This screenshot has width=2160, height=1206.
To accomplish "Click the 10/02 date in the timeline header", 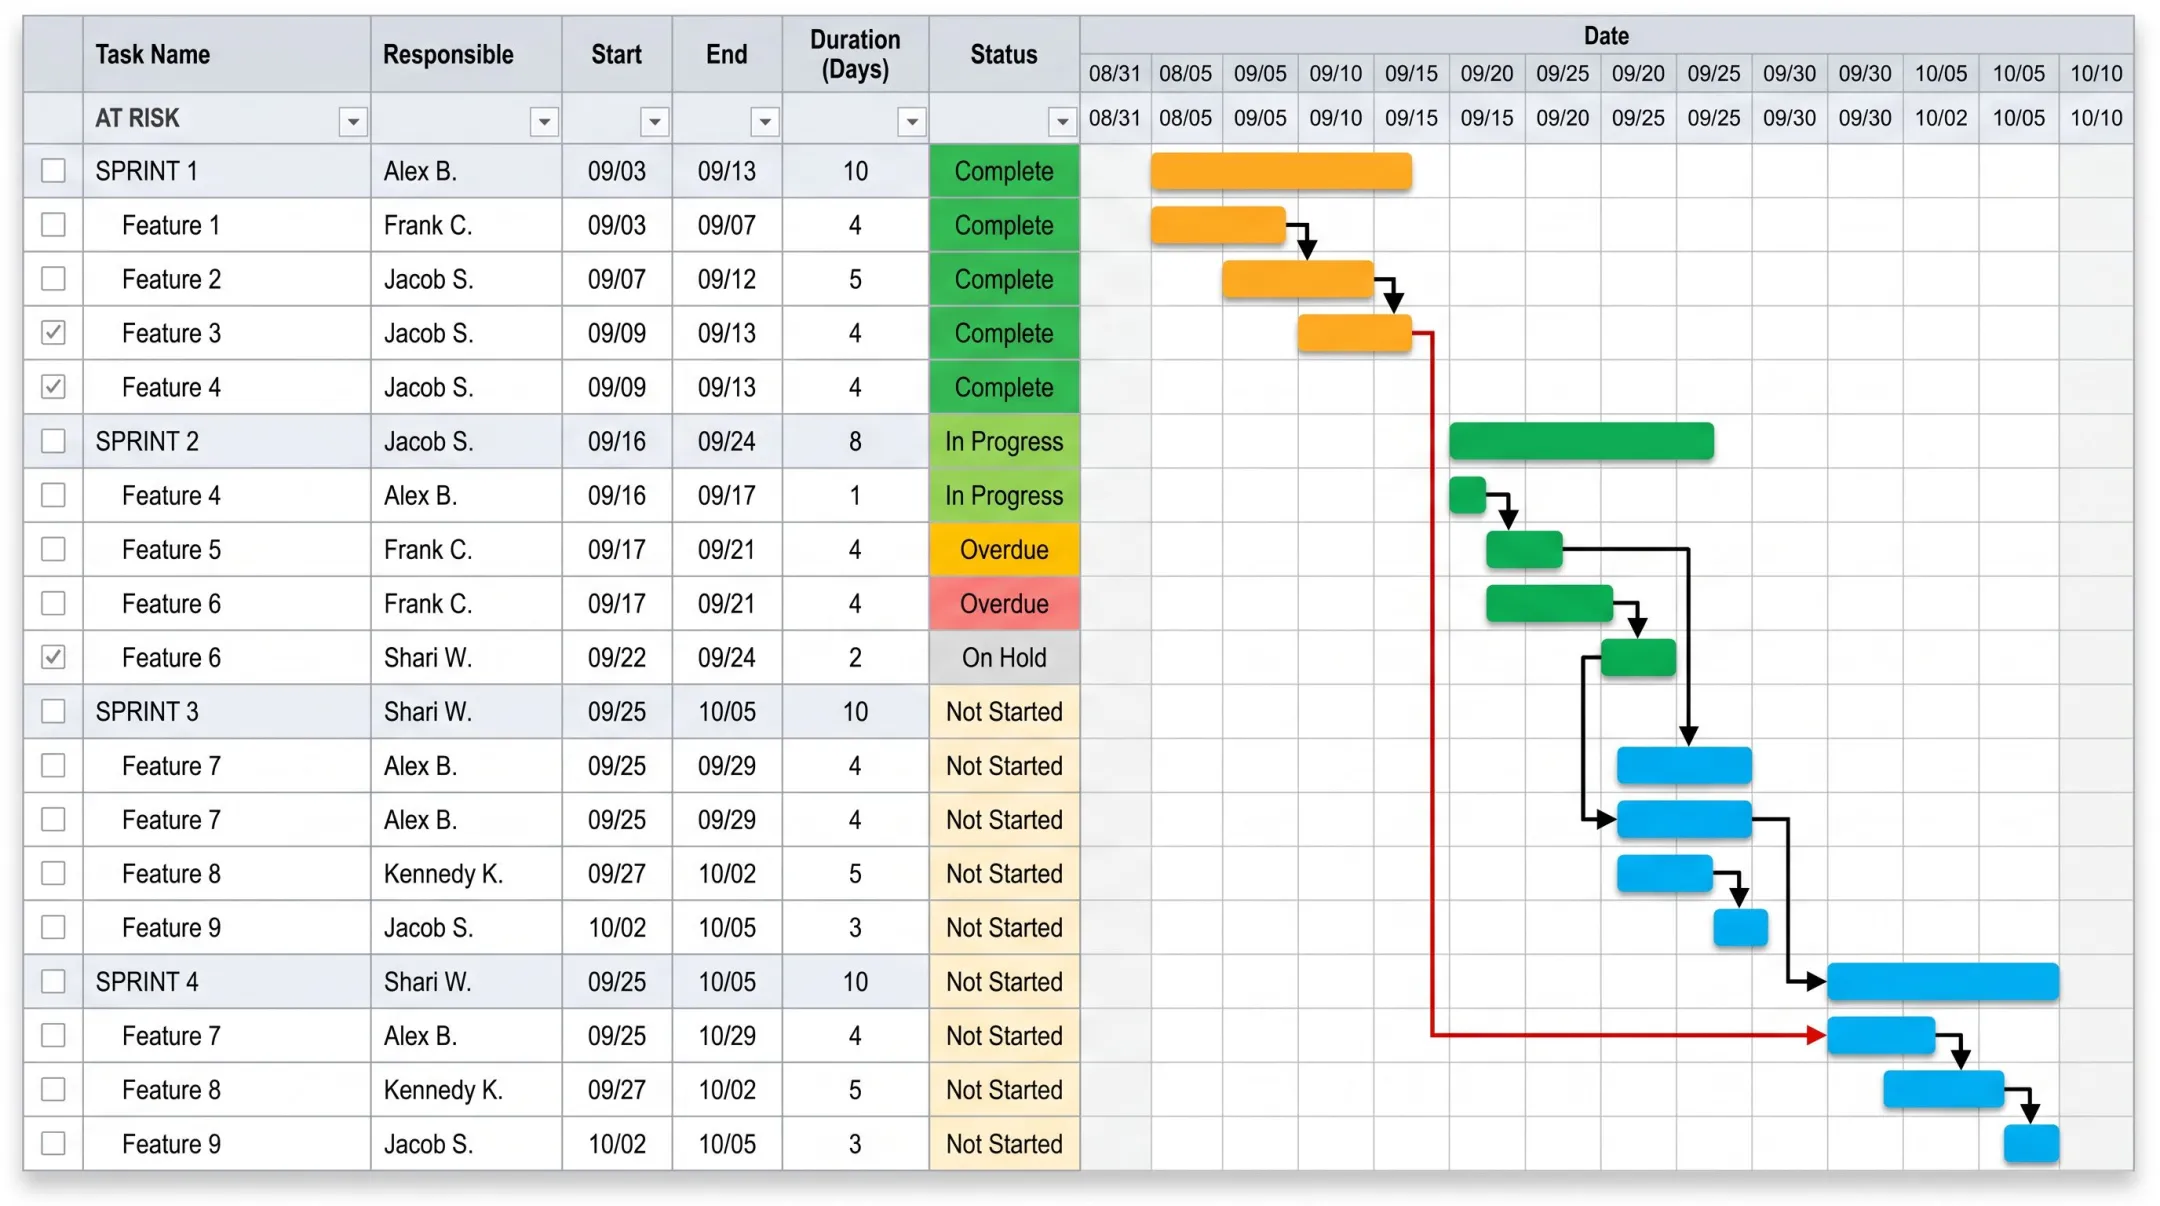I will click(x=1941, y=118).
